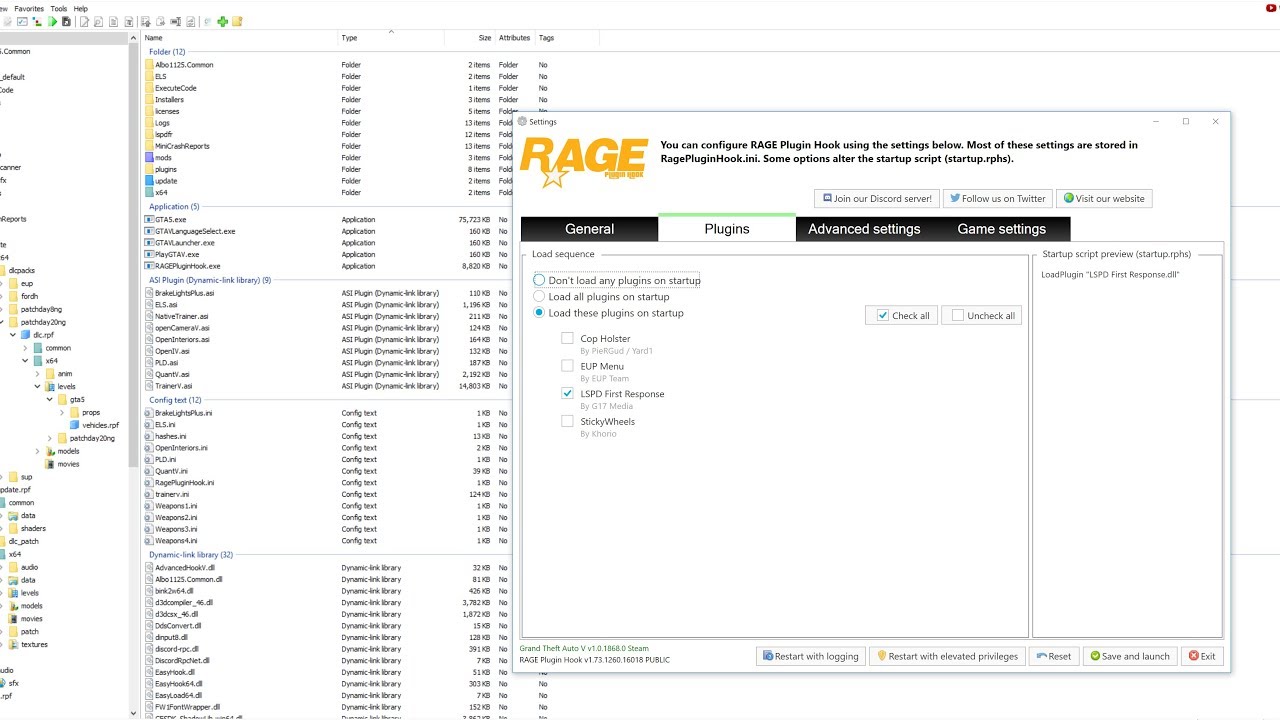Click the Size column header
Viewport: 1280px width, 720px height.
click(x=470, y=38)
